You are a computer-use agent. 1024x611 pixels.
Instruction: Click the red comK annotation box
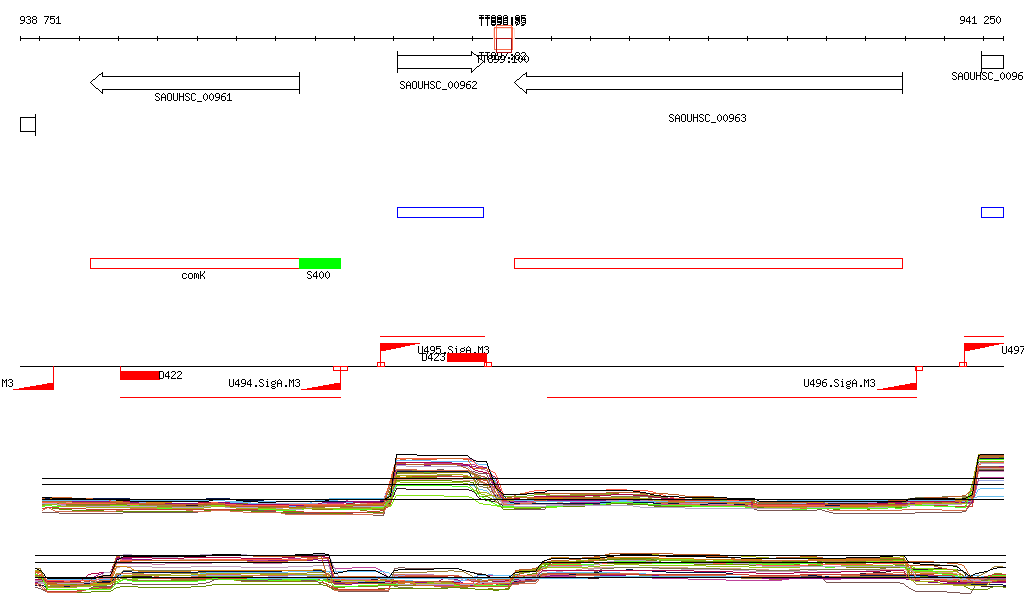coord(195,264)
